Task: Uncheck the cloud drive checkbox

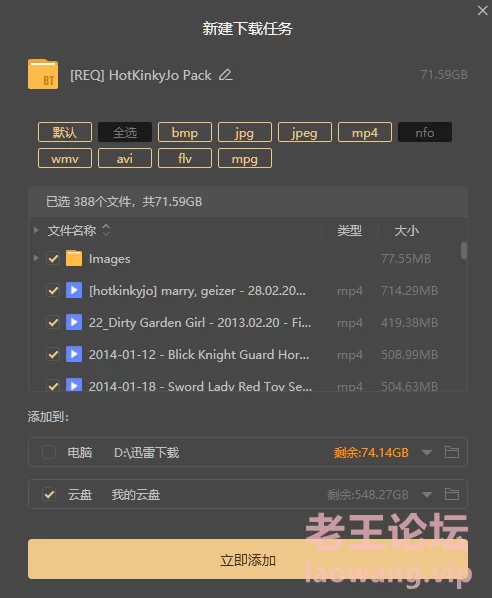Action: 49,494
